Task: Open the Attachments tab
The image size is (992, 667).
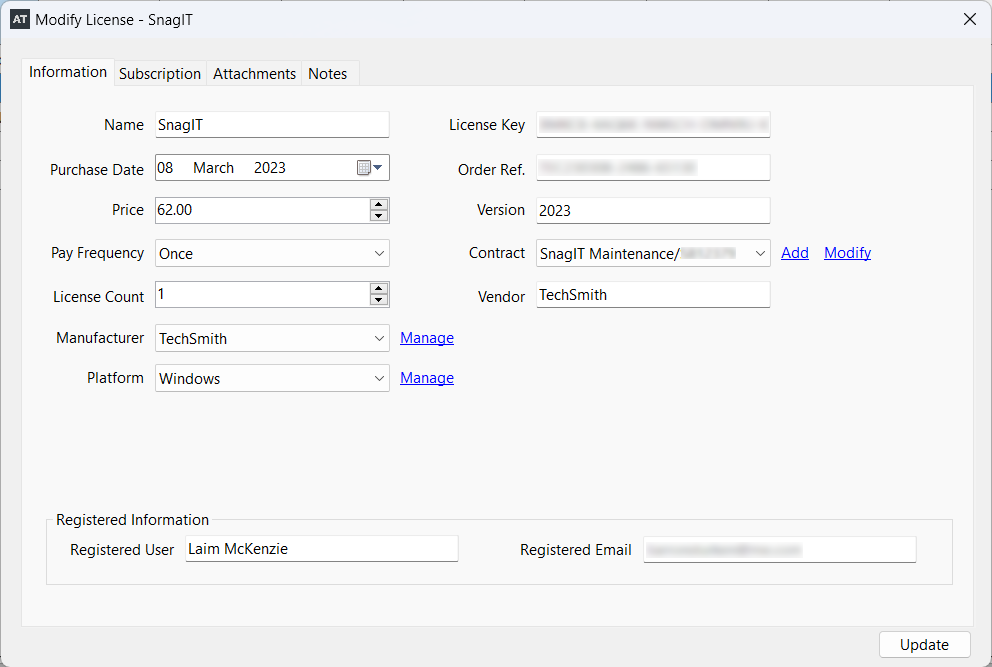Action: (254, 74)
